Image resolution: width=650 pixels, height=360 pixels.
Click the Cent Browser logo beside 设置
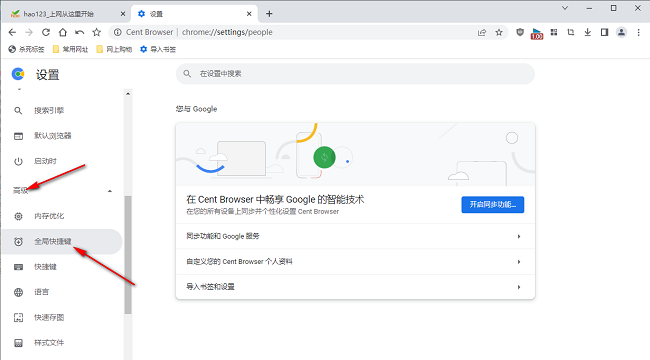coord(18,74)
